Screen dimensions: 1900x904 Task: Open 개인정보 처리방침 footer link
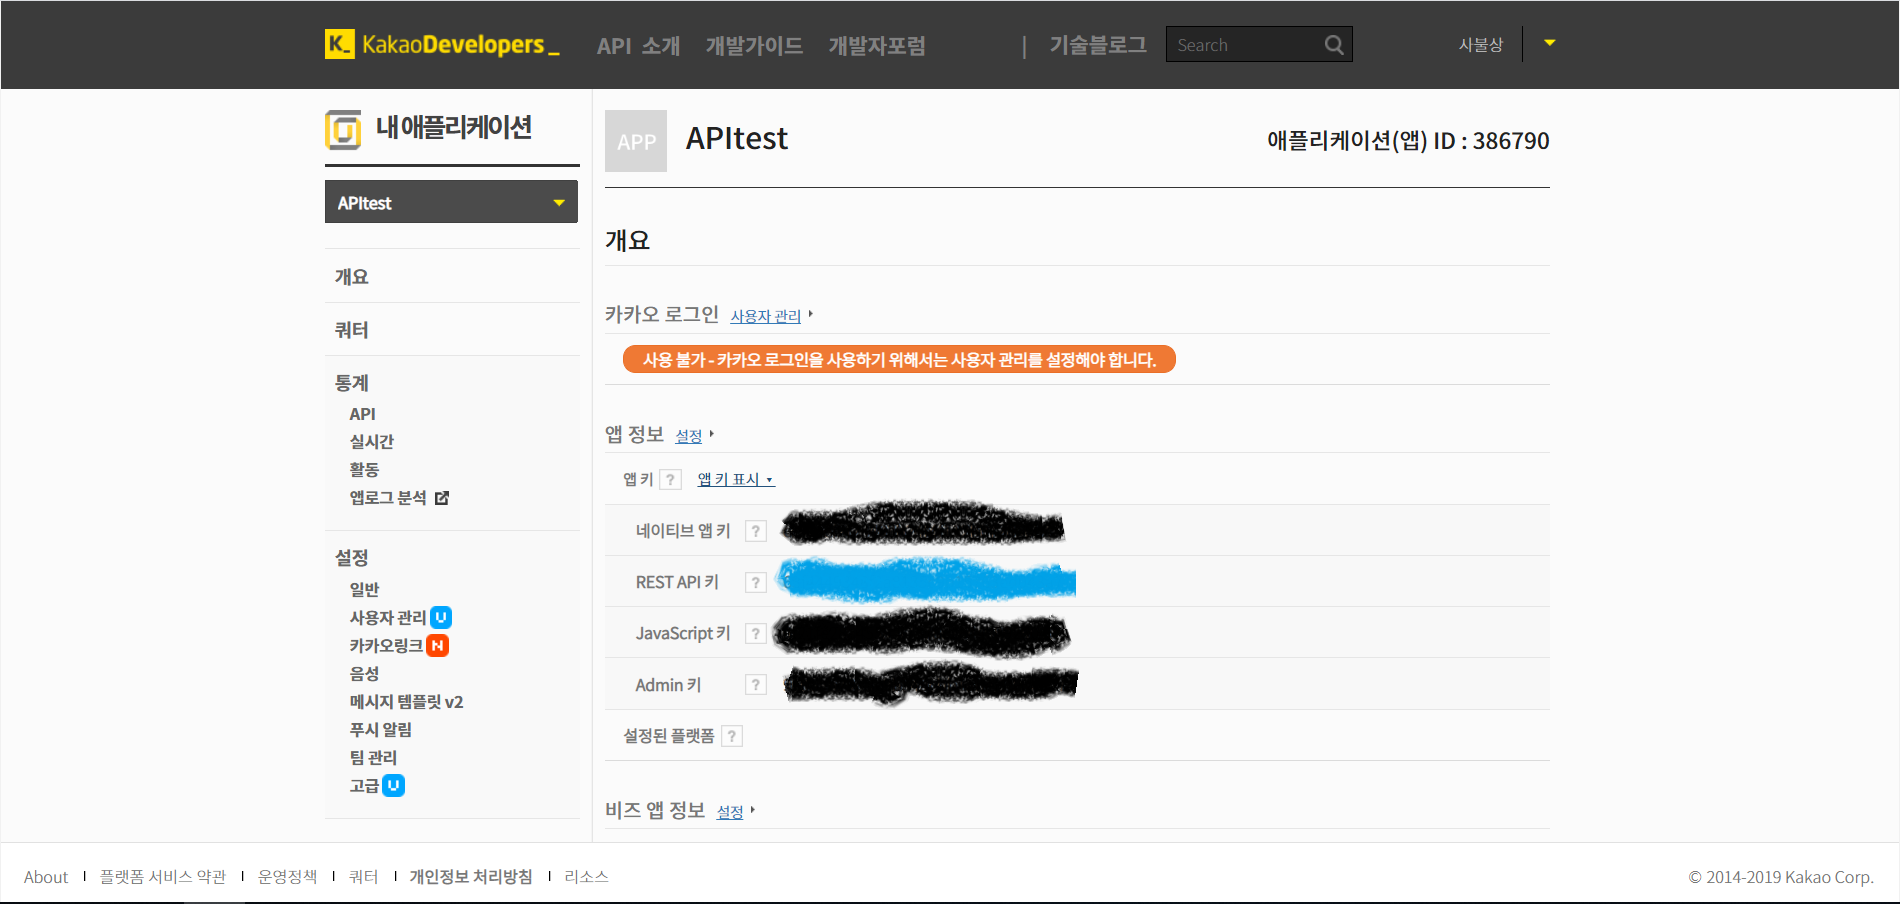(x=471, y=877)
